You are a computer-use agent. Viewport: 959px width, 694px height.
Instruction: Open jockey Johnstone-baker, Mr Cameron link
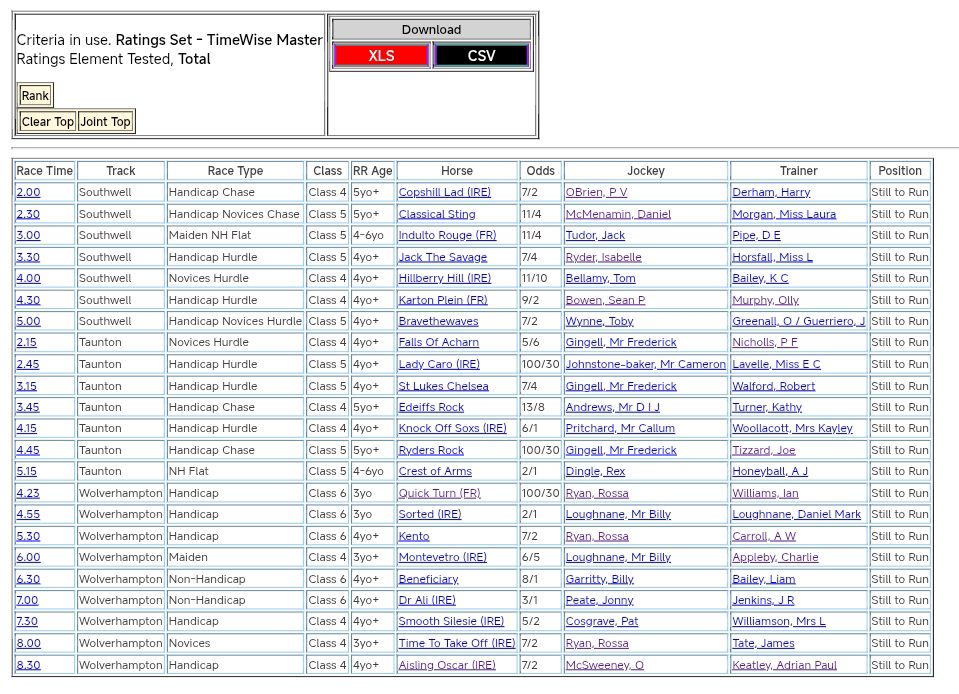pyautogui.click(x=645, y=364)
